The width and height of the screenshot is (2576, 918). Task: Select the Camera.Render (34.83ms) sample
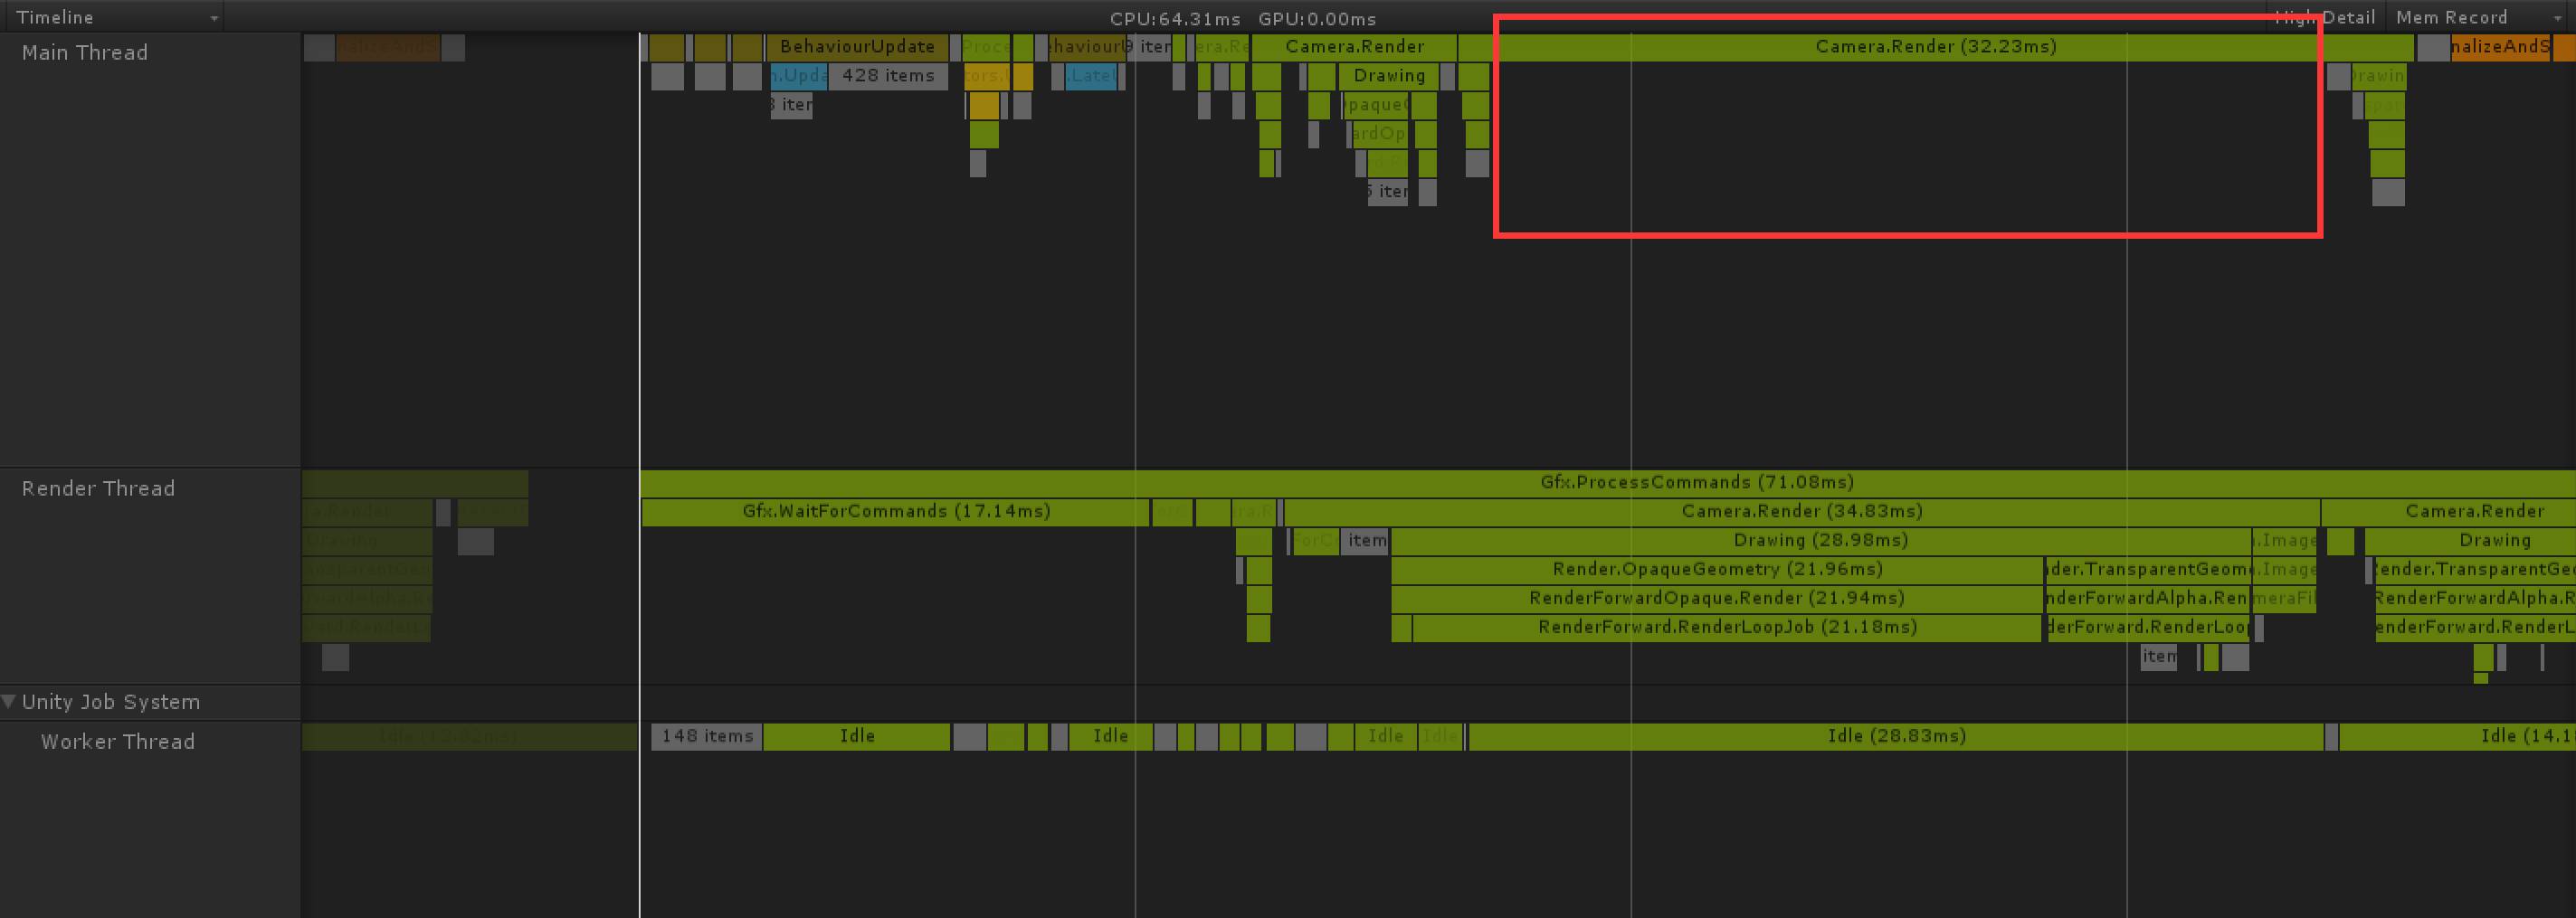[x=1802, y=511]
